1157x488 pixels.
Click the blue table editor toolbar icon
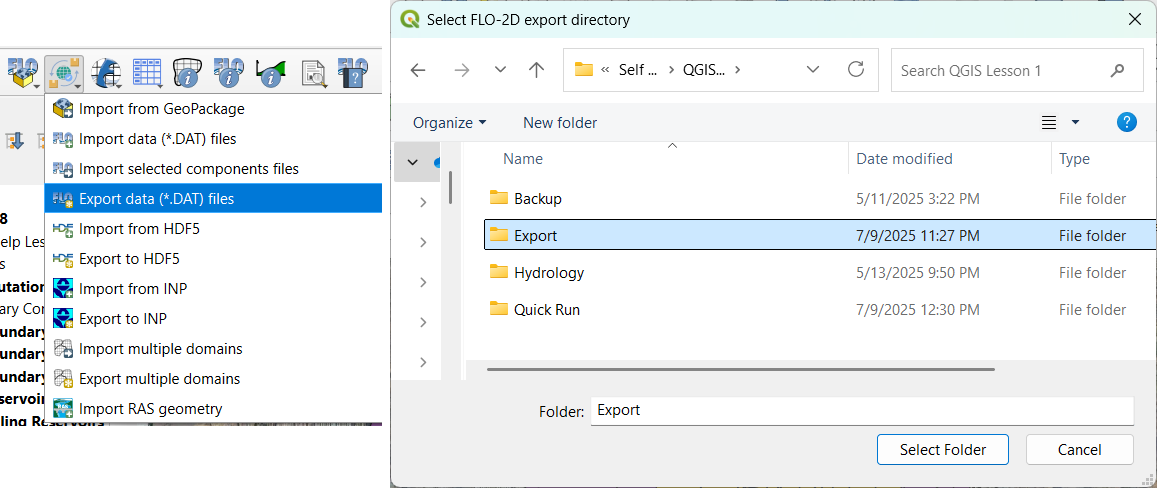[x=147, y=73]
